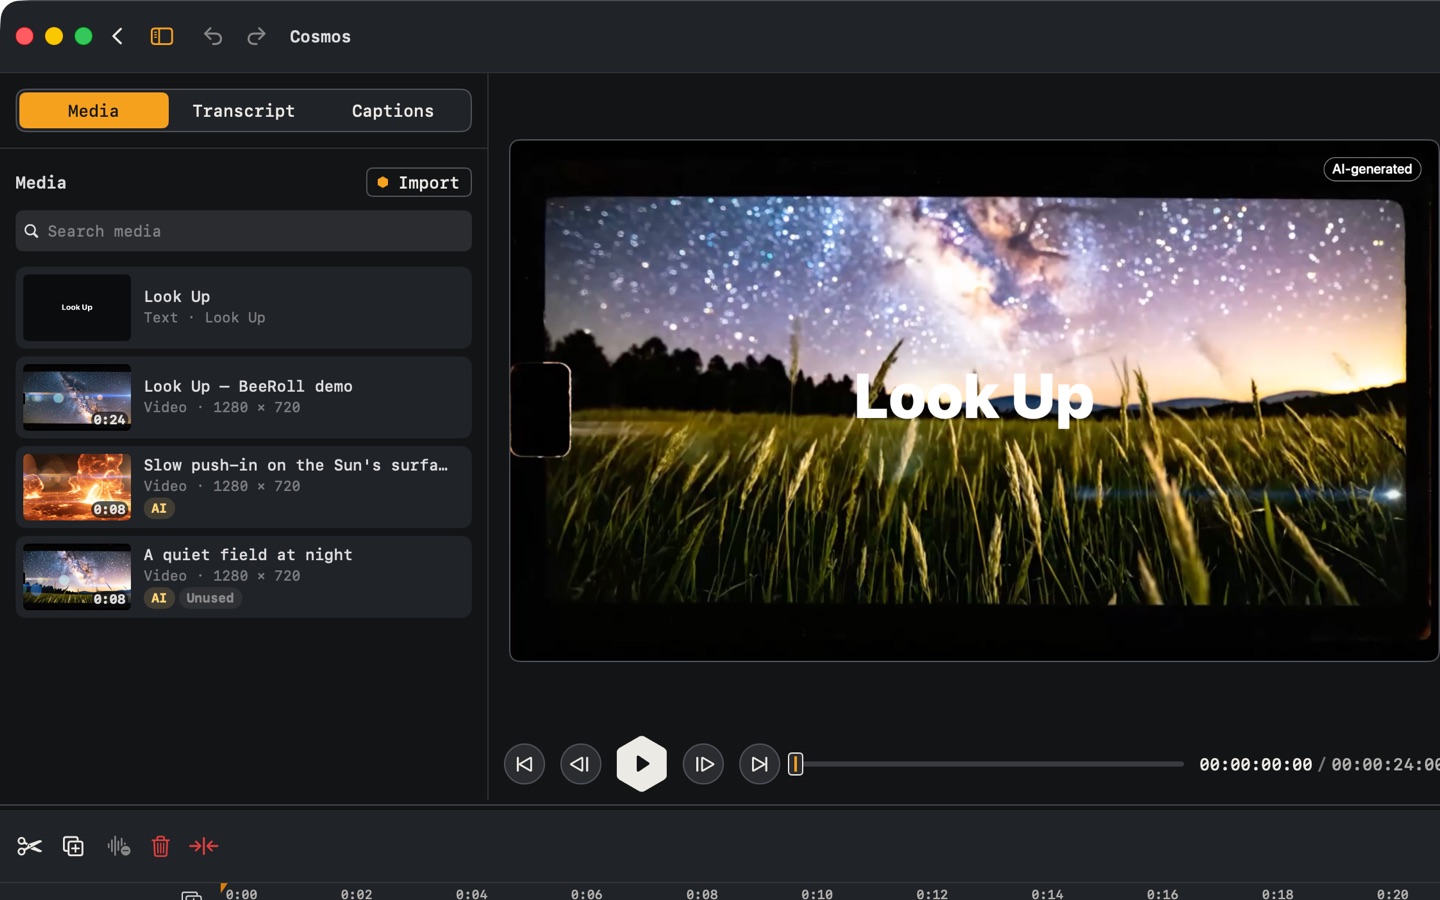Redo the last undone action
The height and width of the screenshot is (900, 1440).
tap(257, 37)
